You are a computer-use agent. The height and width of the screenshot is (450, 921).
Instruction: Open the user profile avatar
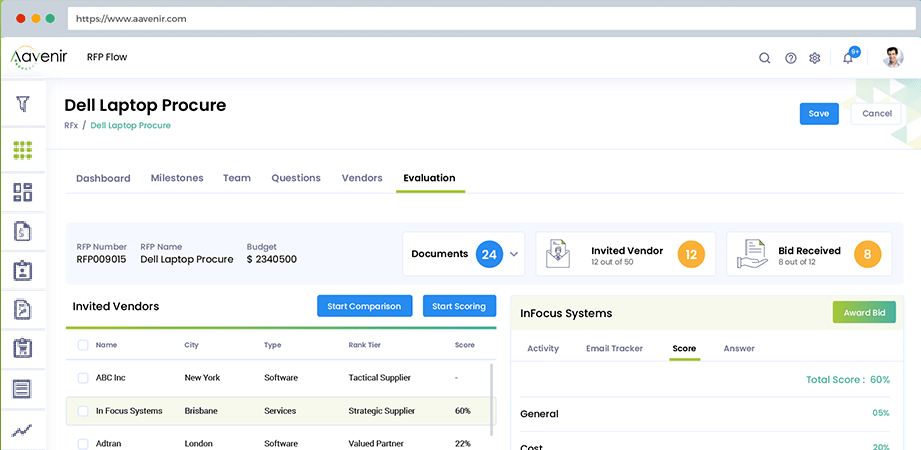(893, 57)
